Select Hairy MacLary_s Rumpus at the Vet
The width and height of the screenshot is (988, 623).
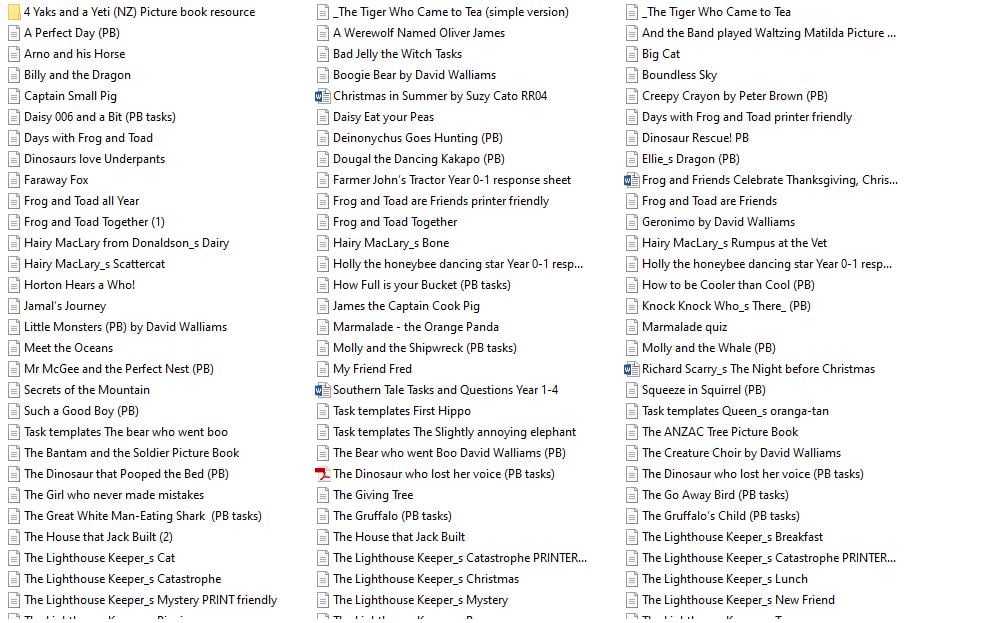734,243
